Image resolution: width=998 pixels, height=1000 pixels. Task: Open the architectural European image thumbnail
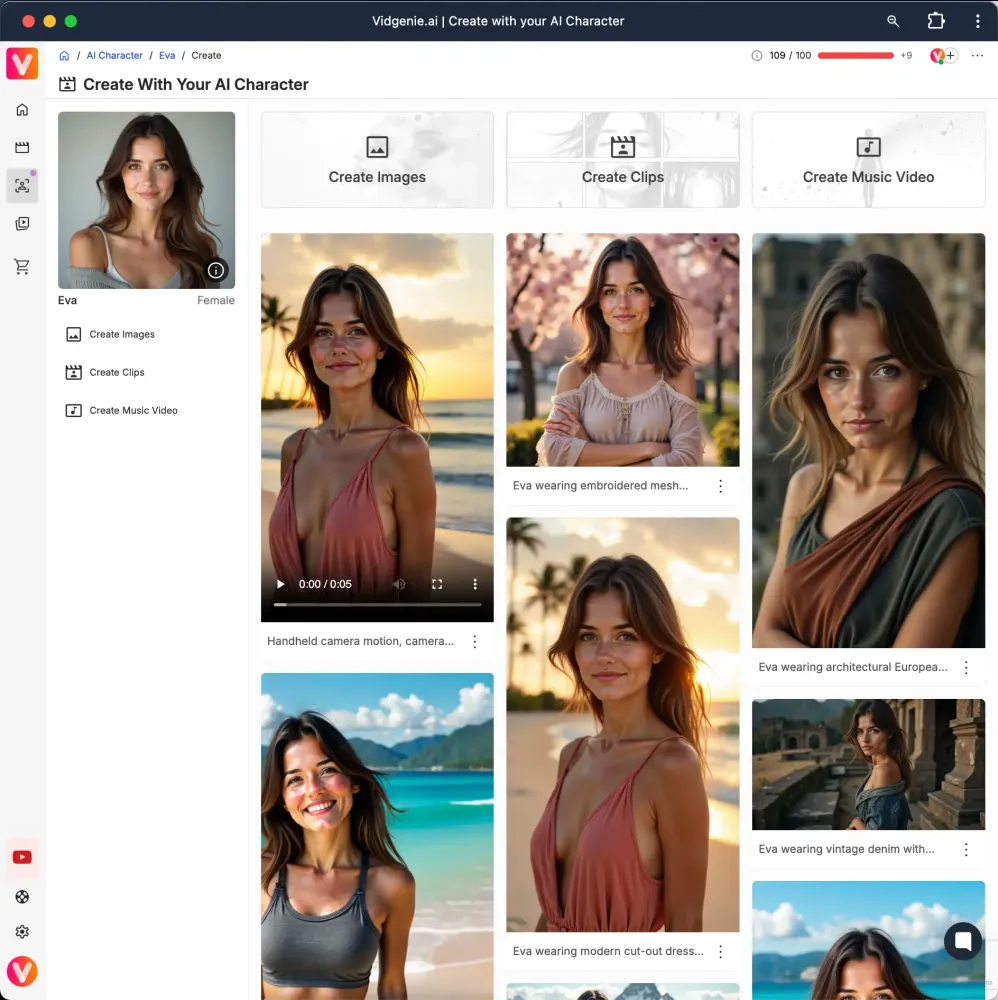[868, 440]
